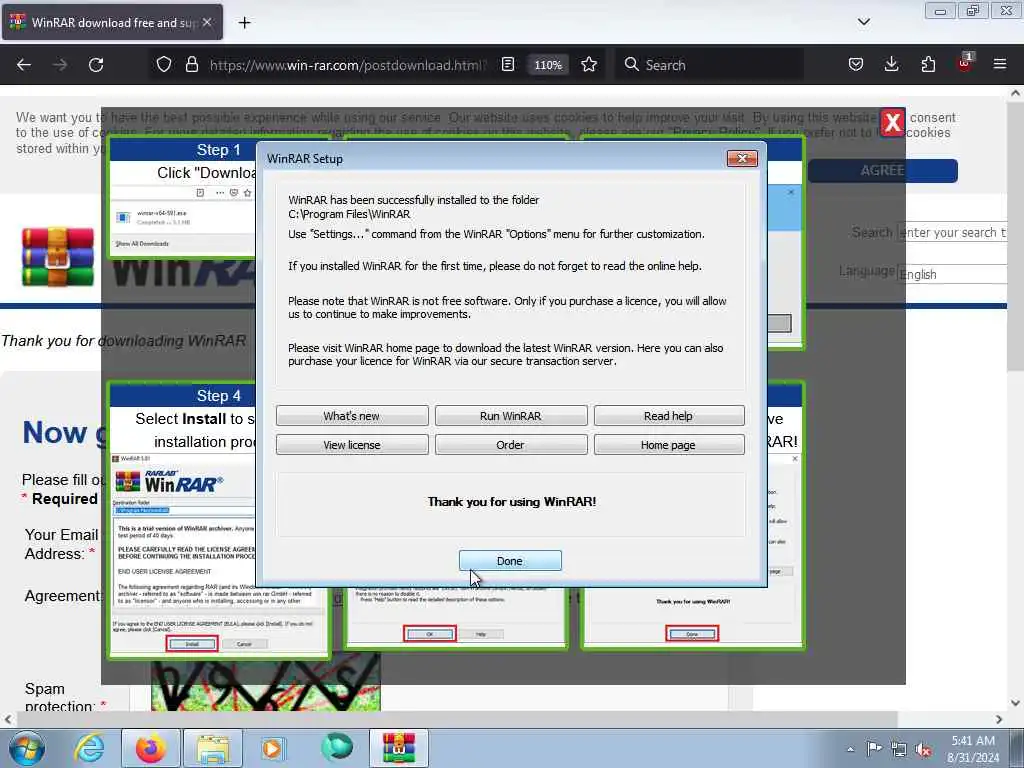Viewport: 1024px width, 768px height.
Task: Close the WinRAR download tab
Action: point(207,22)
